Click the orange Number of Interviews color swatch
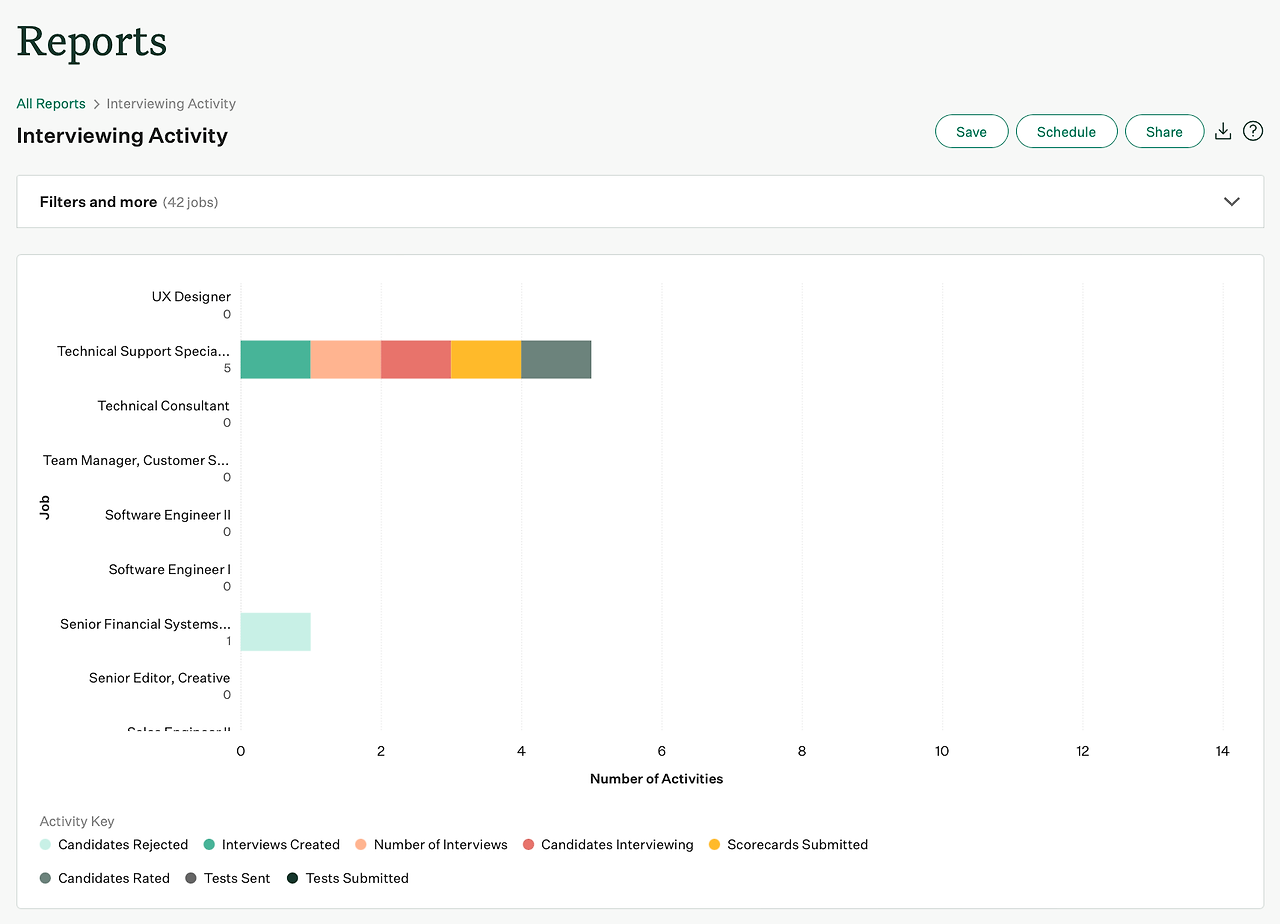Image resolution: width=1280 pixels, height=924 pixels. pyautogui.click(x=362, y=844)
